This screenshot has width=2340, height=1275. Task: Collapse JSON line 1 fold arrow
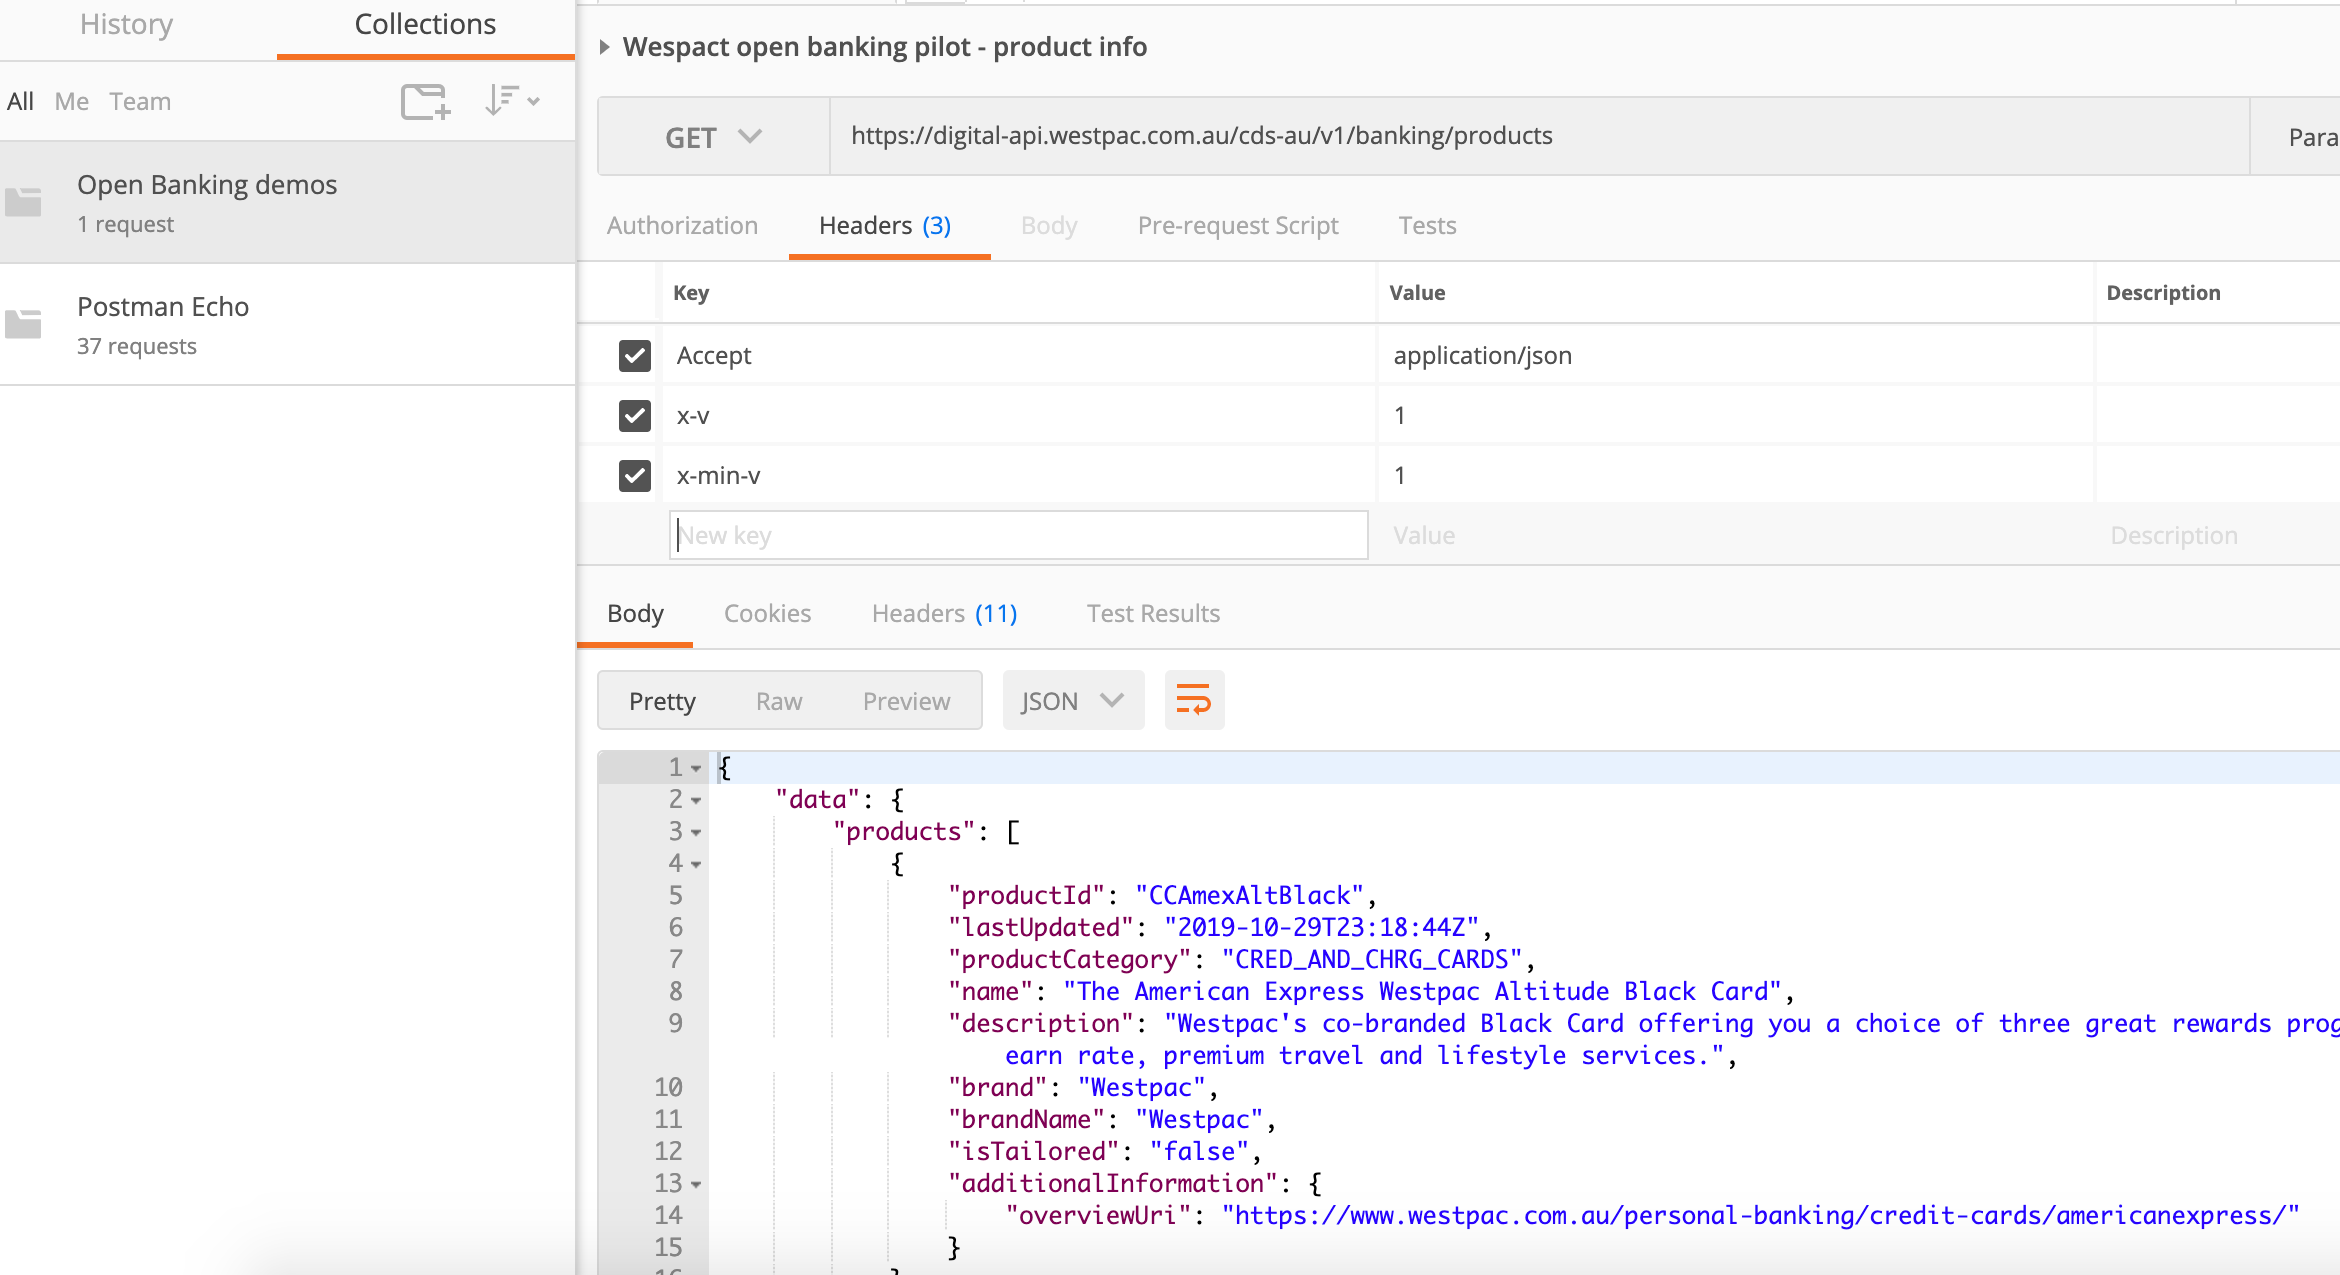(x=696, y=769)
